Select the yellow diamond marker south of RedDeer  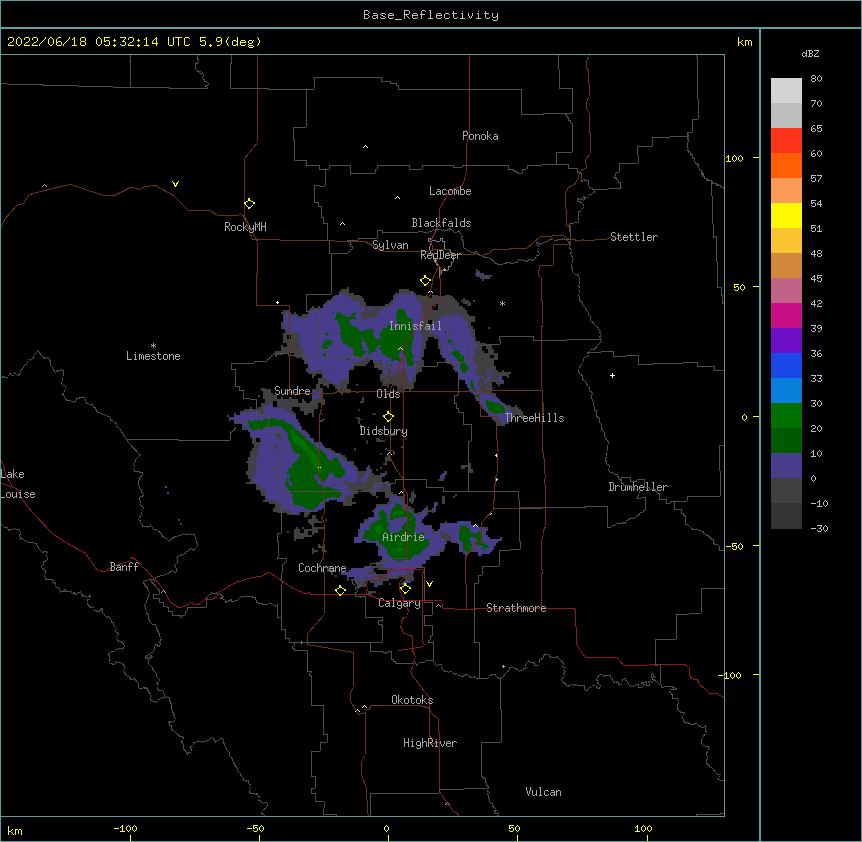point(425,281)
